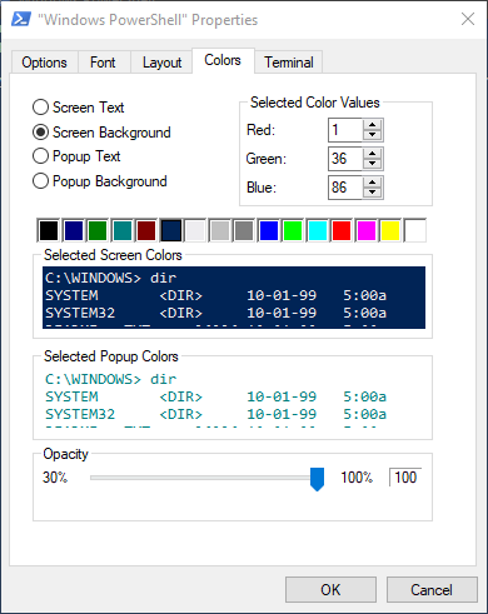Confirm changes with the OK button
The height and width of the screenshot is (614, 488).
[x=331, y=589]
